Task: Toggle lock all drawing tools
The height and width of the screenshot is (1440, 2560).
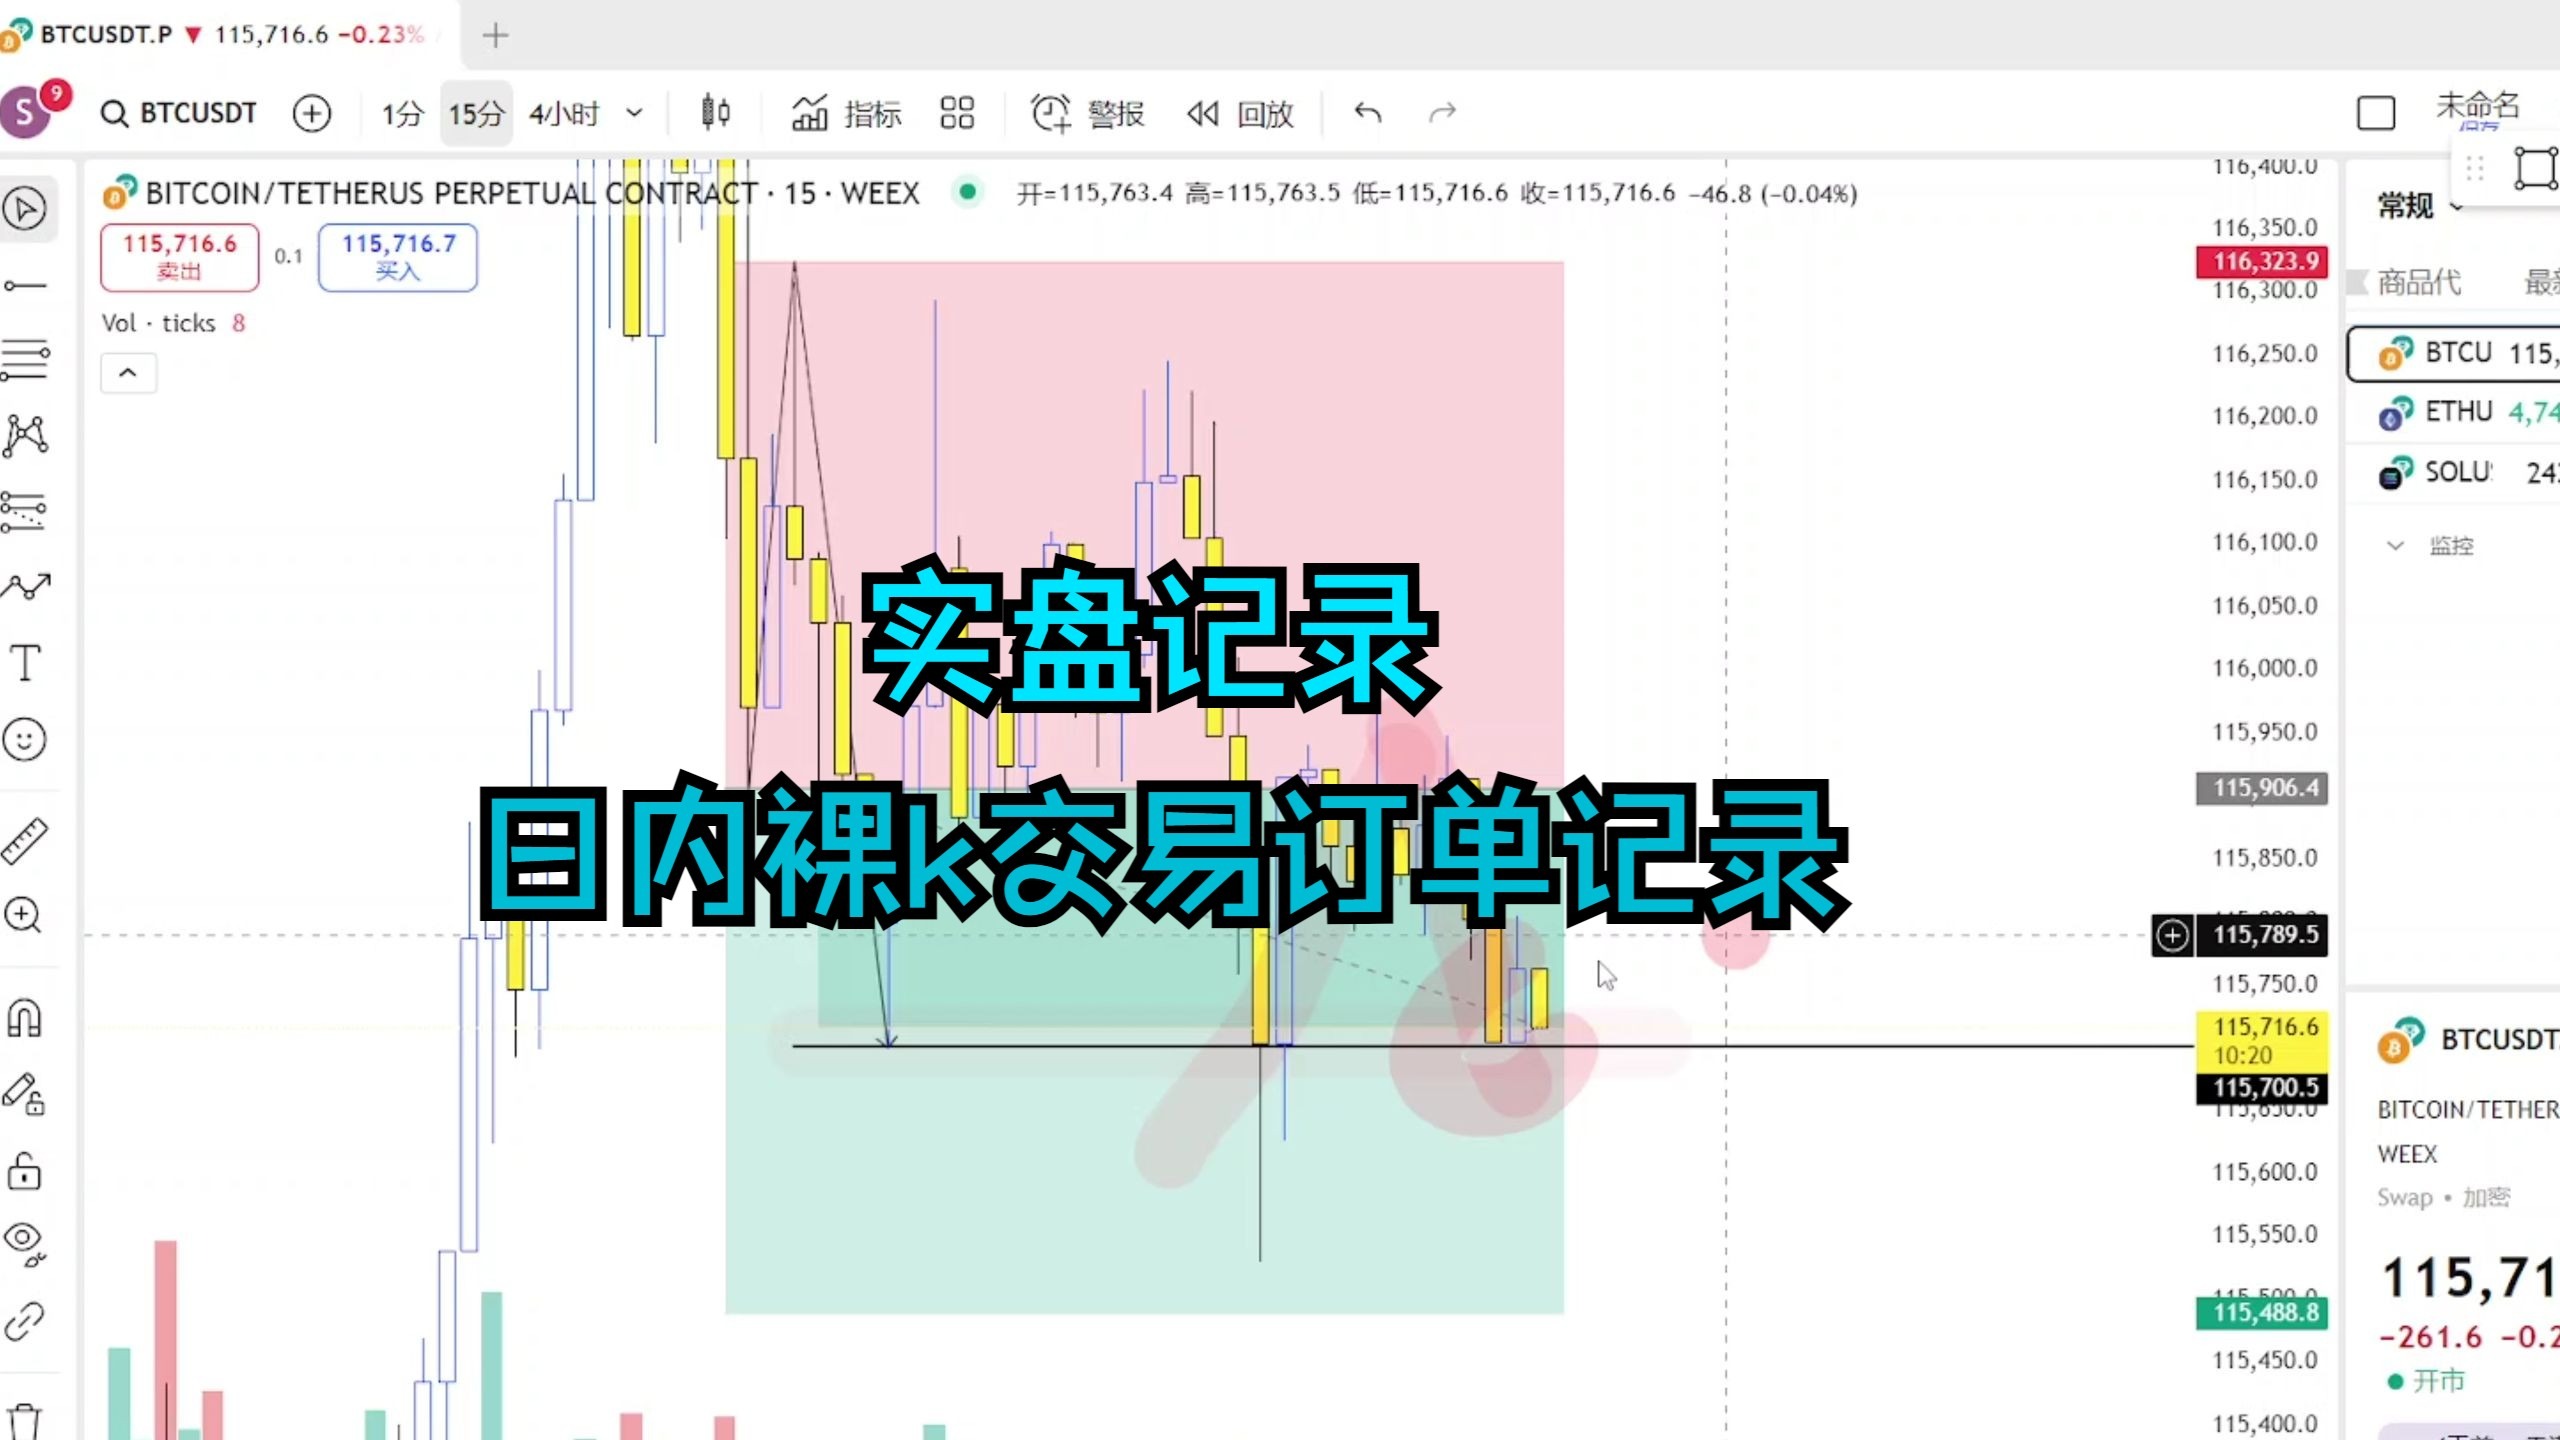Action: pos(25,1170)
